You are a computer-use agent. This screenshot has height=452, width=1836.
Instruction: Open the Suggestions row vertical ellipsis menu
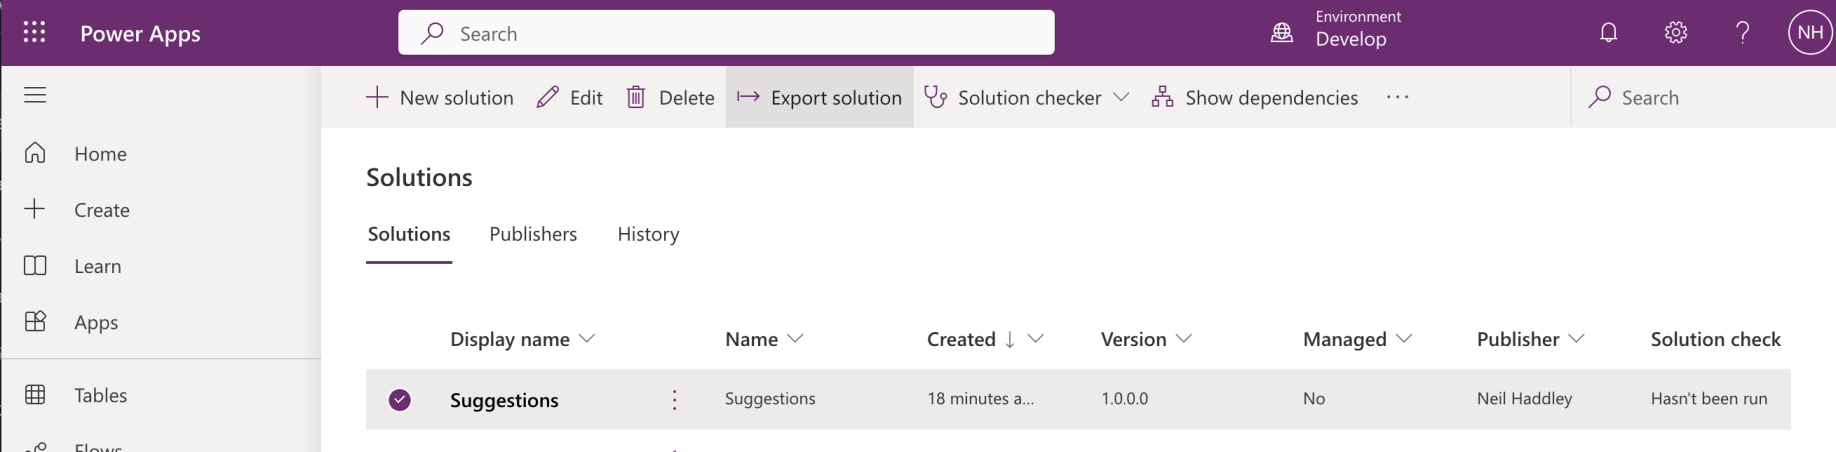pyautogui.click(x=675, y=400)
